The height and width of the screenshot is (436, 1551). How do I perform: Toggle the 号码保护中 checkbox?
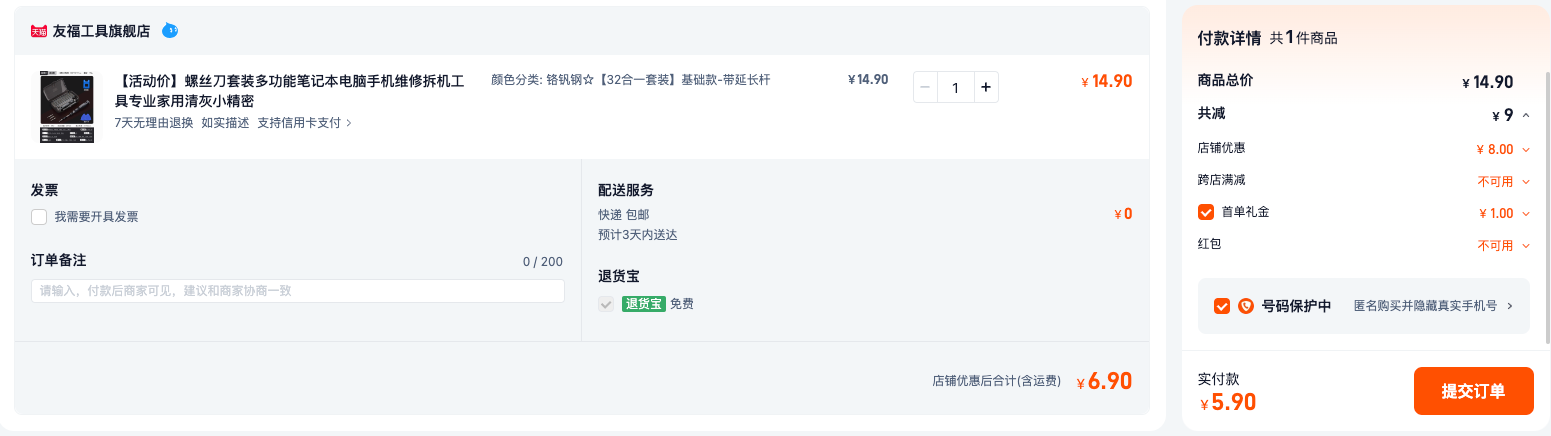(1222, 306)
